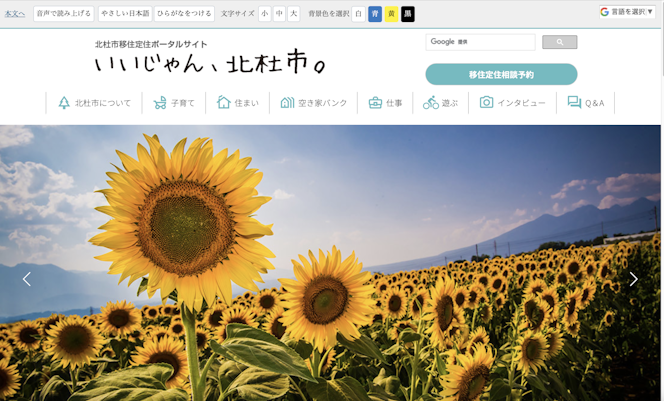Screen dimensions: 664x401
Task: Show previous slide with left arrow
Action: 27,279
